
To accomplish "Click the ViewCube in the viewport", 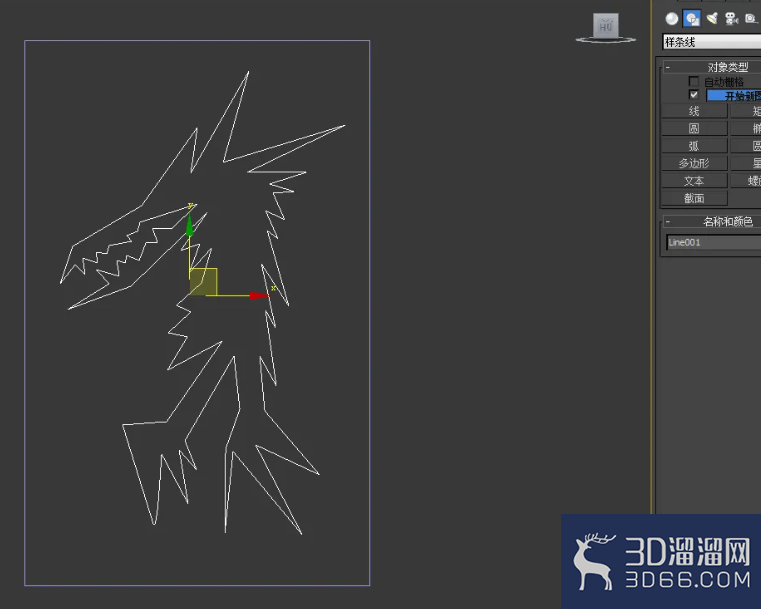I will coord(606,27).
